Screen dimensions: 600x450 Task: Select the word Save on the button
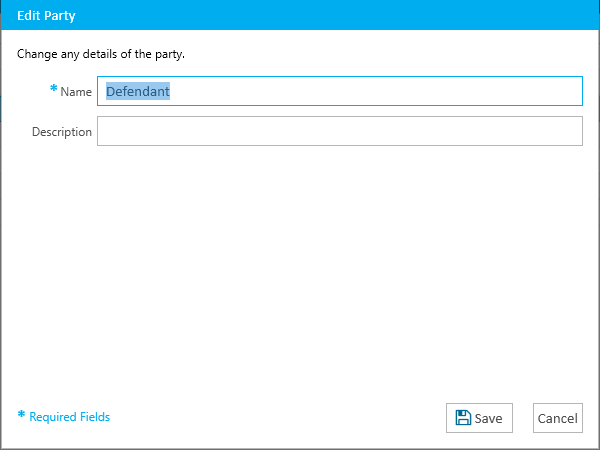pos(488,418)
